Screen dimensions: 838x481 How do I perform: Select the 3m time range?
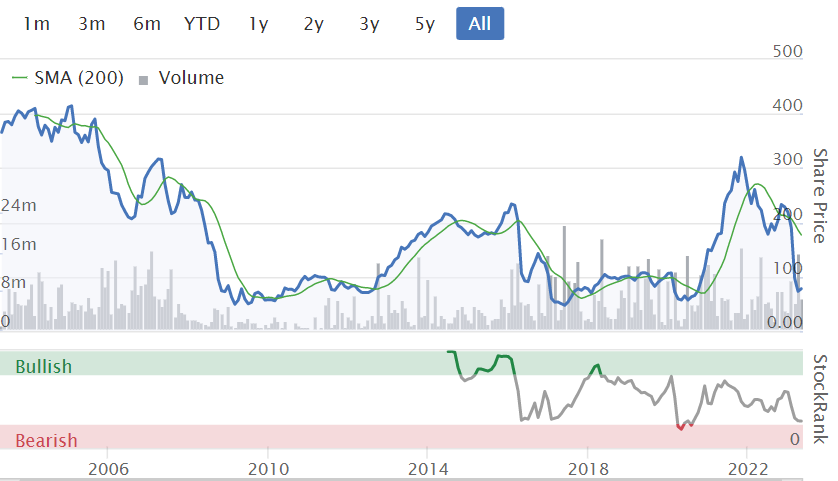point(91,24)
